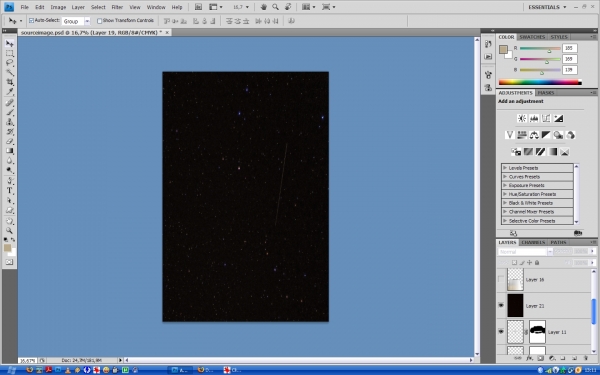
Task: Select the Eyedropper tool
Action: click(x=10, y=92)
